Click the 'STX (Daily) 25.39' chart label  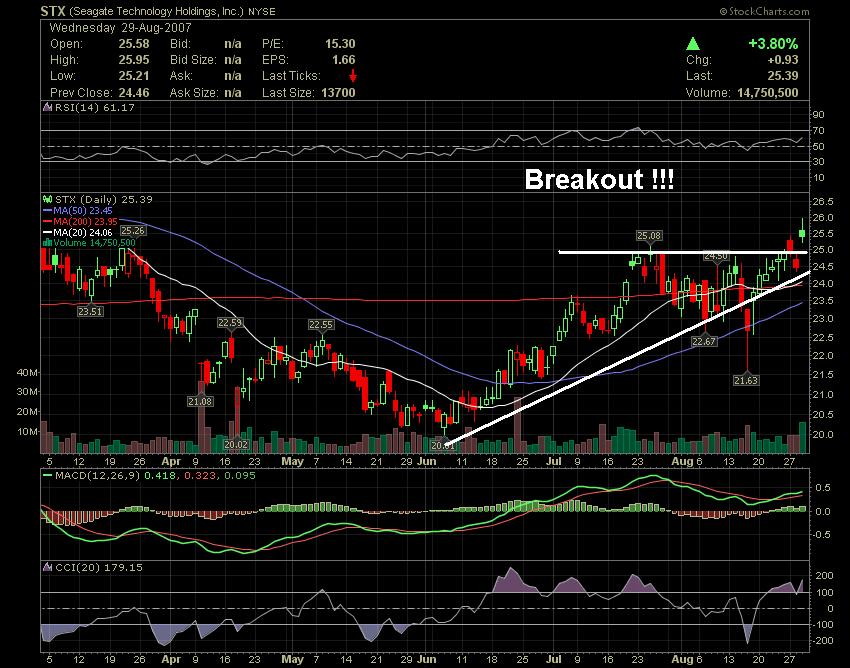tap(104, 200)
